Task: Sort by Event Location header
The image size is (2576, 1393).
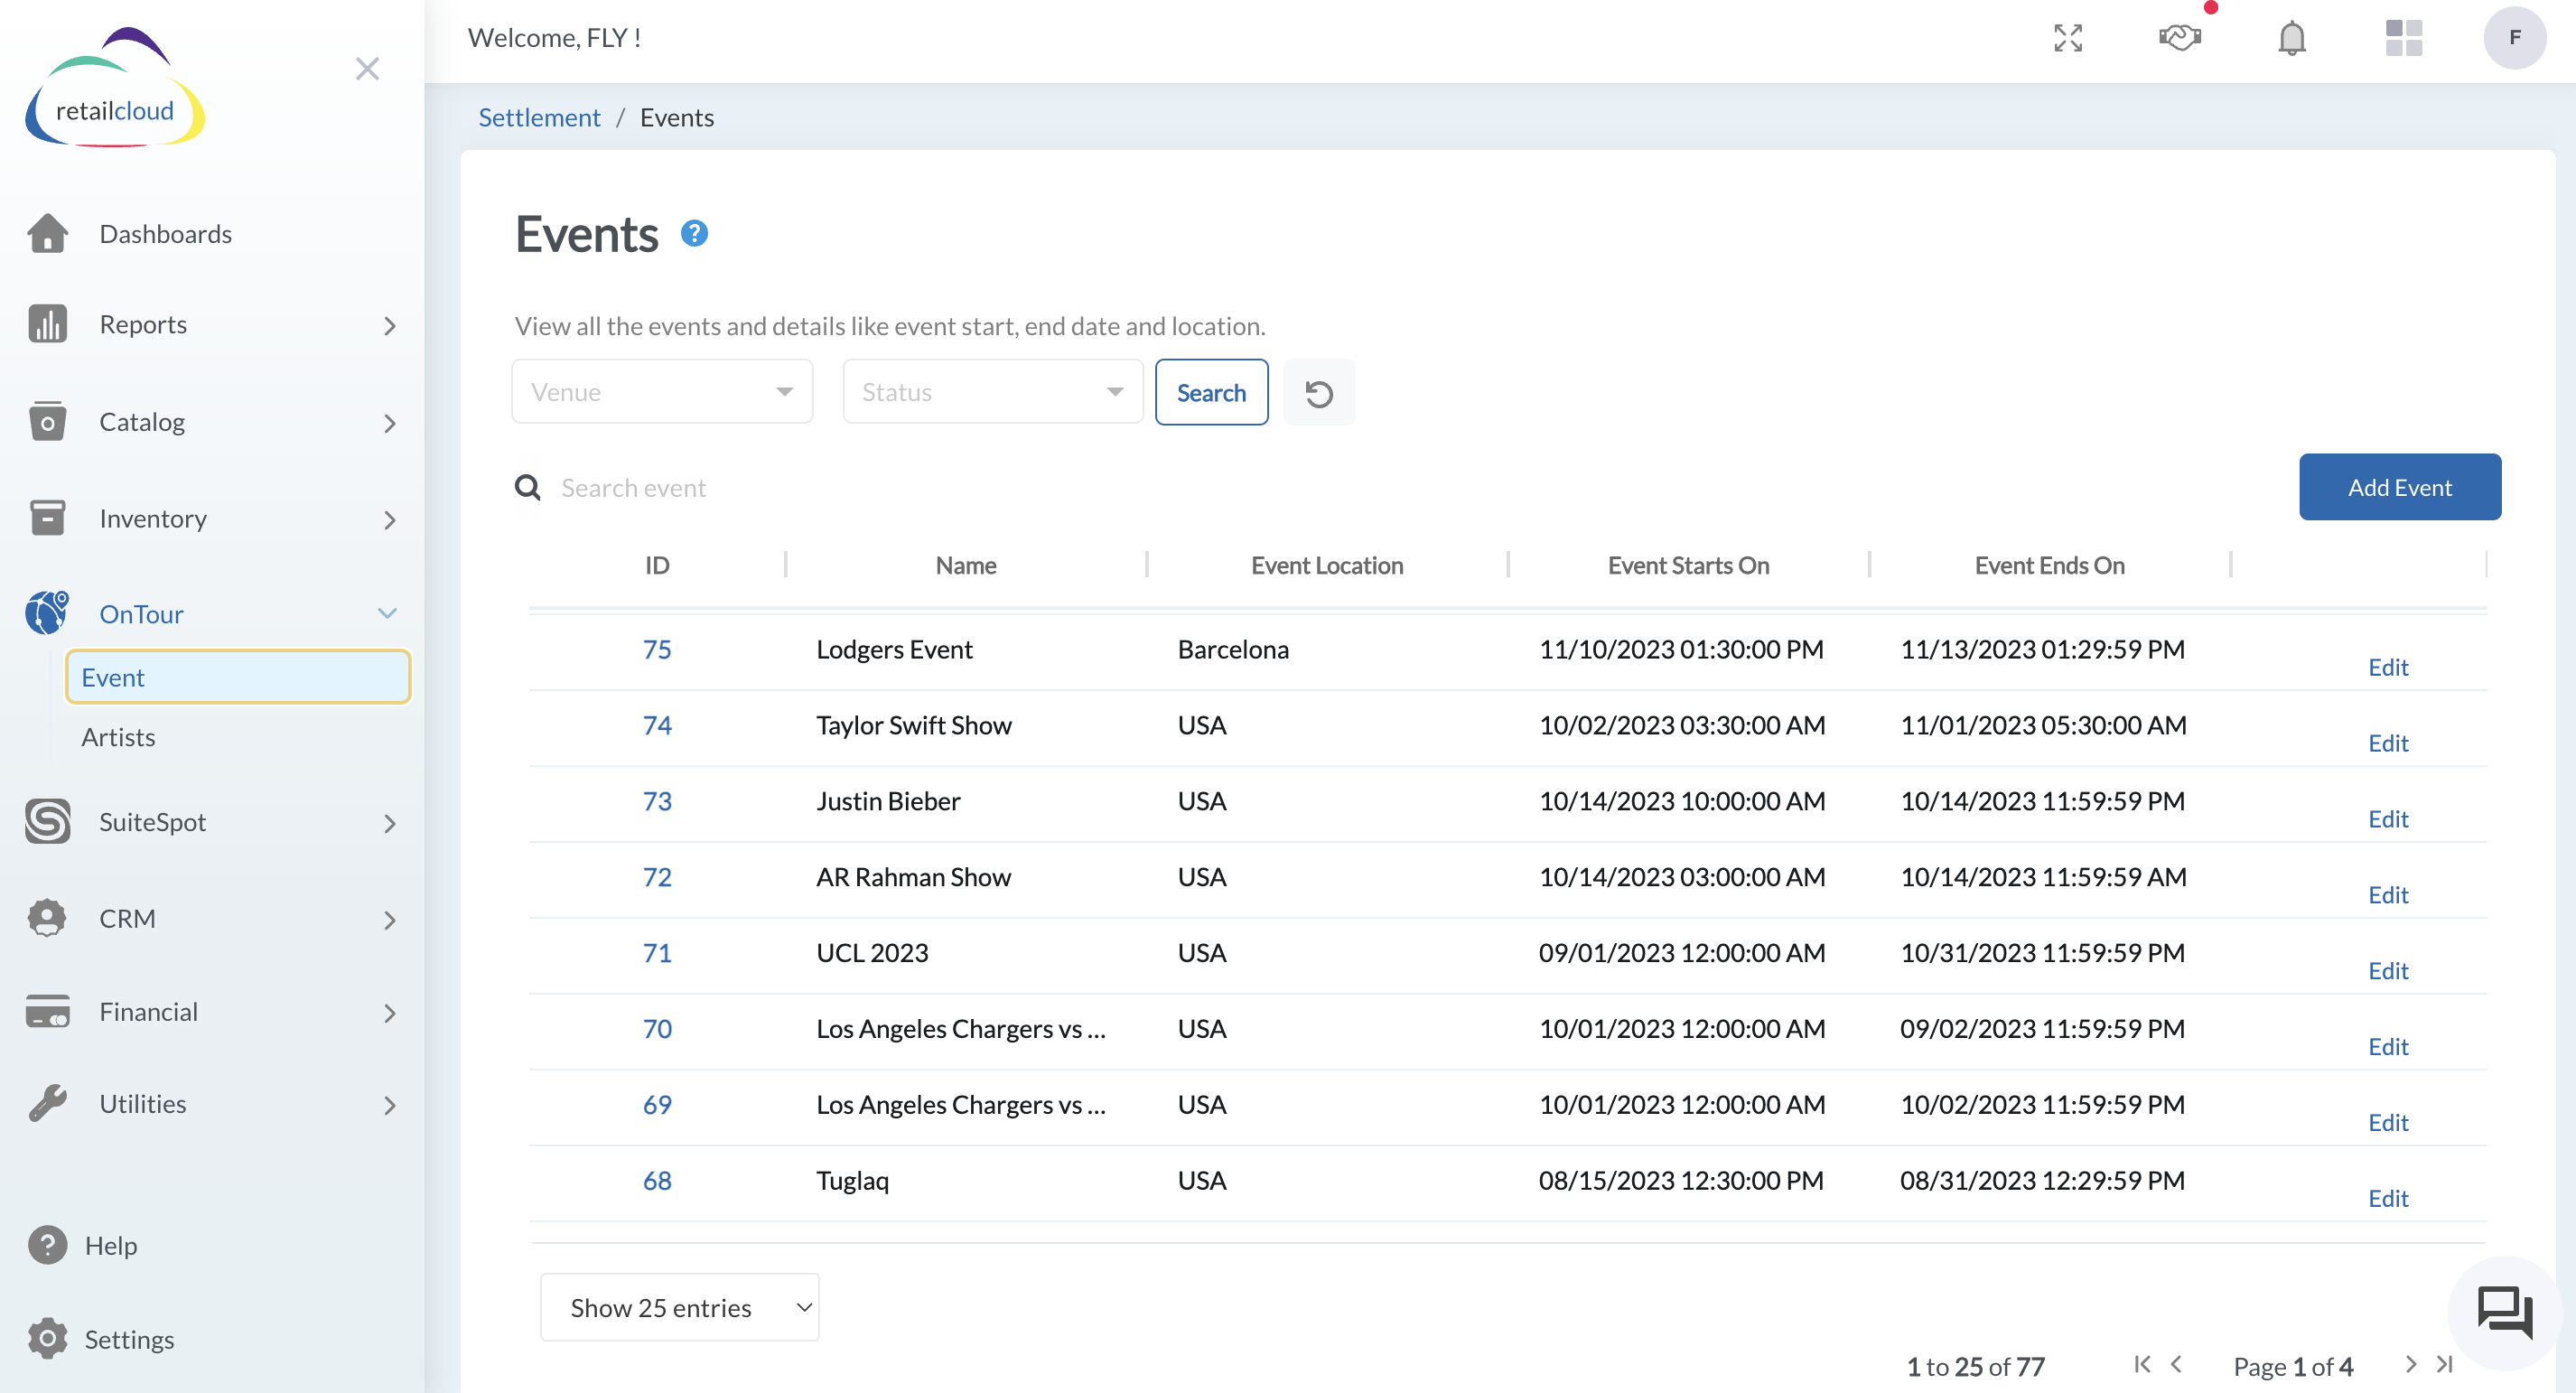Action: click(x=1327, y=565)
